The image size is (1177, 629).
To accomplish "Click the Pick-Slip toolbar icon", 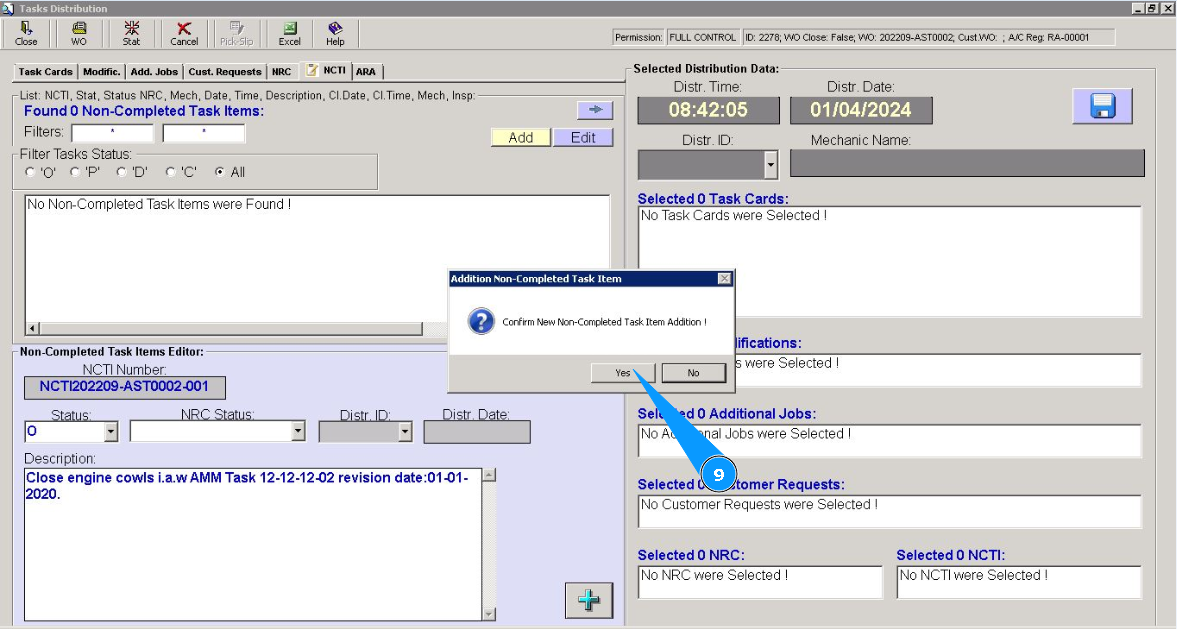I will [x=236, y=34].
